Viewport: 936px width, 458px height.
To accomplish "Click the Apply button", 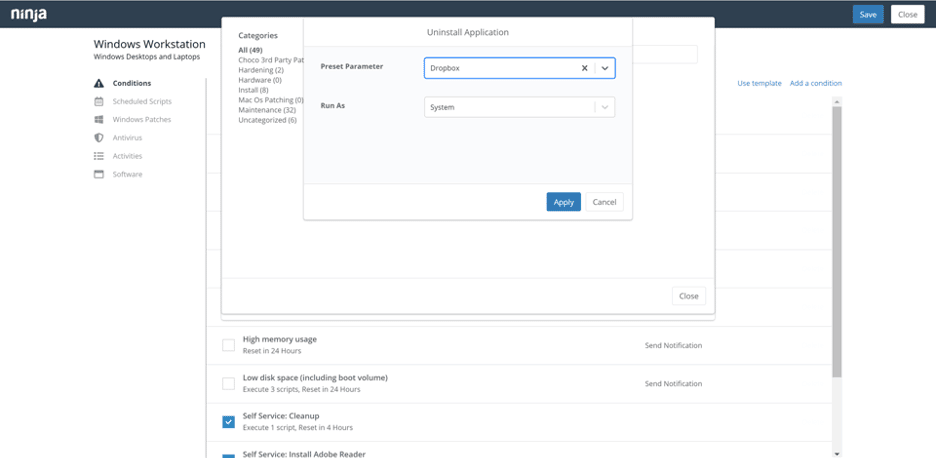I will pos(563,202).
